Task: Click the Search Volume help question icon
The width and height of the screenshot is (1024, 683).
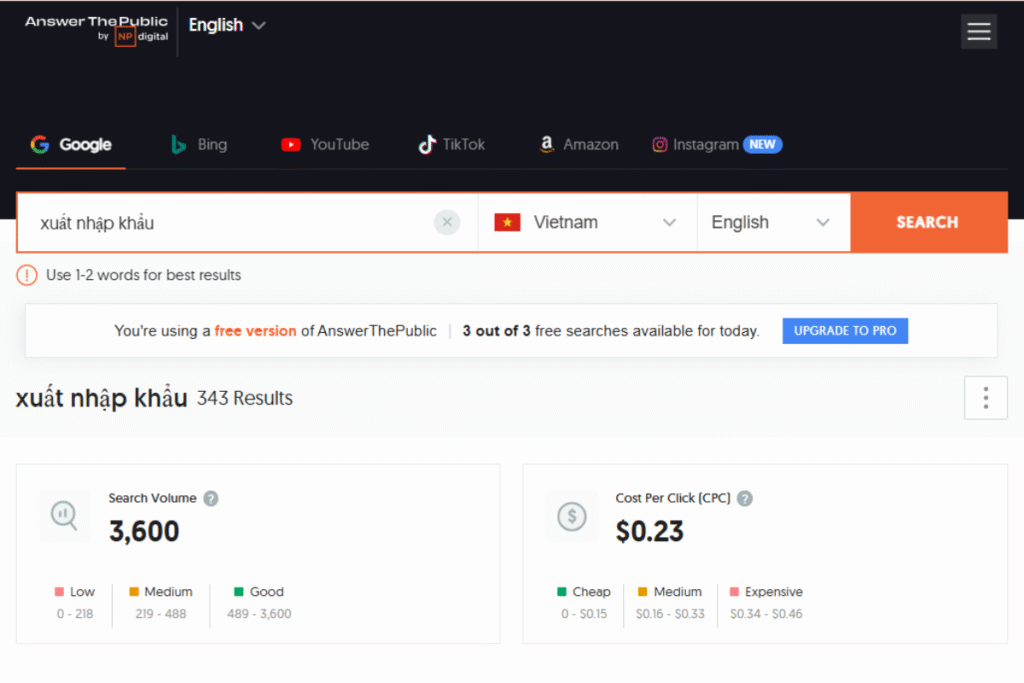Action: [x=211, y=498]
